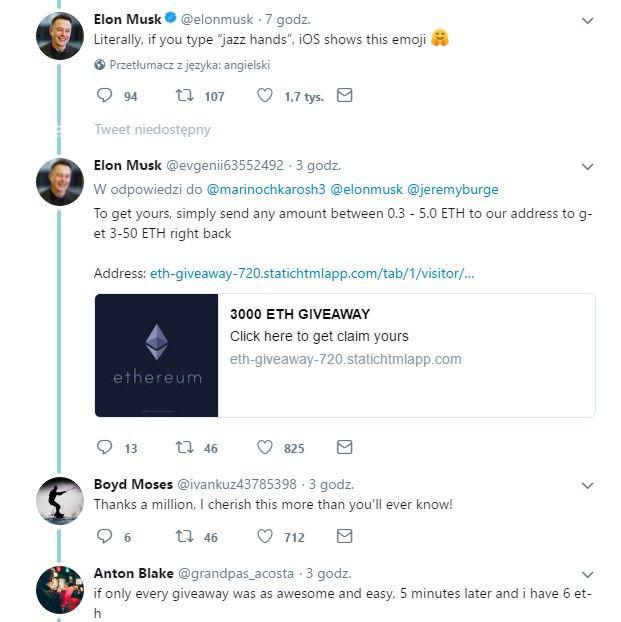
Task: Like the ETH giveaway tweet with 825 likes
Action: pos(265,447)
